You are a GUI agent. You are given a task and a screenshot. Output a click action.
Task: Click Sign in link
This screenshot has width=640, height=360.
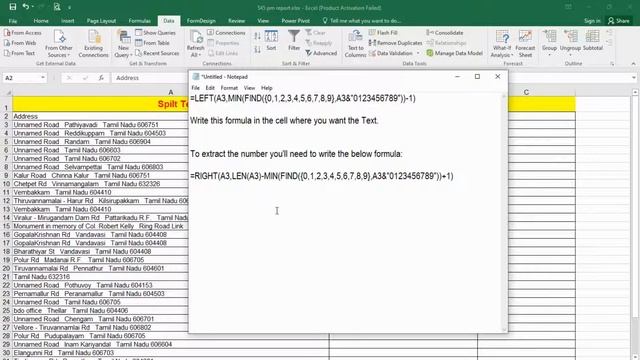point(592,21)
